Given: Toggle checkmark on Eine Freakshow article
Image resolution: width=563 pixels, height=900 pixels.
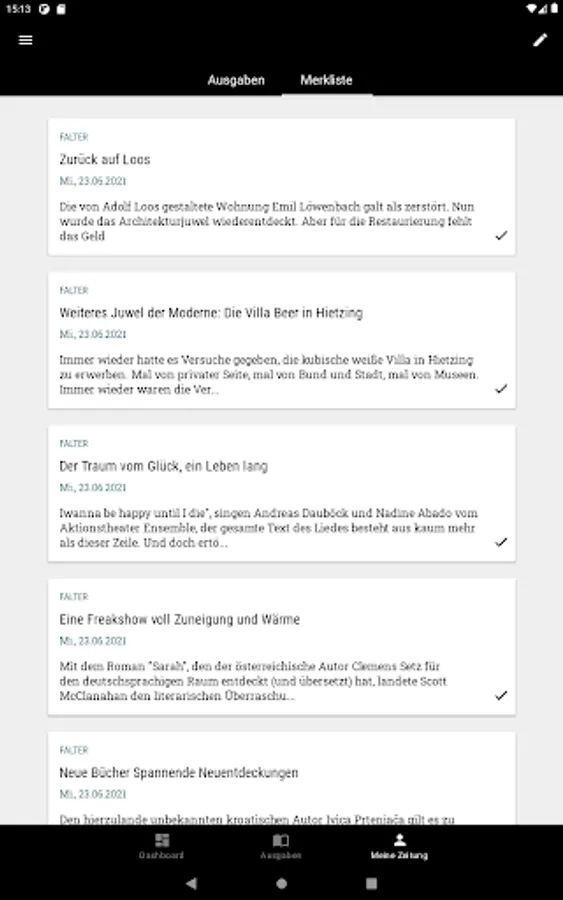Looking at the screenshot, I should (501, 695).
